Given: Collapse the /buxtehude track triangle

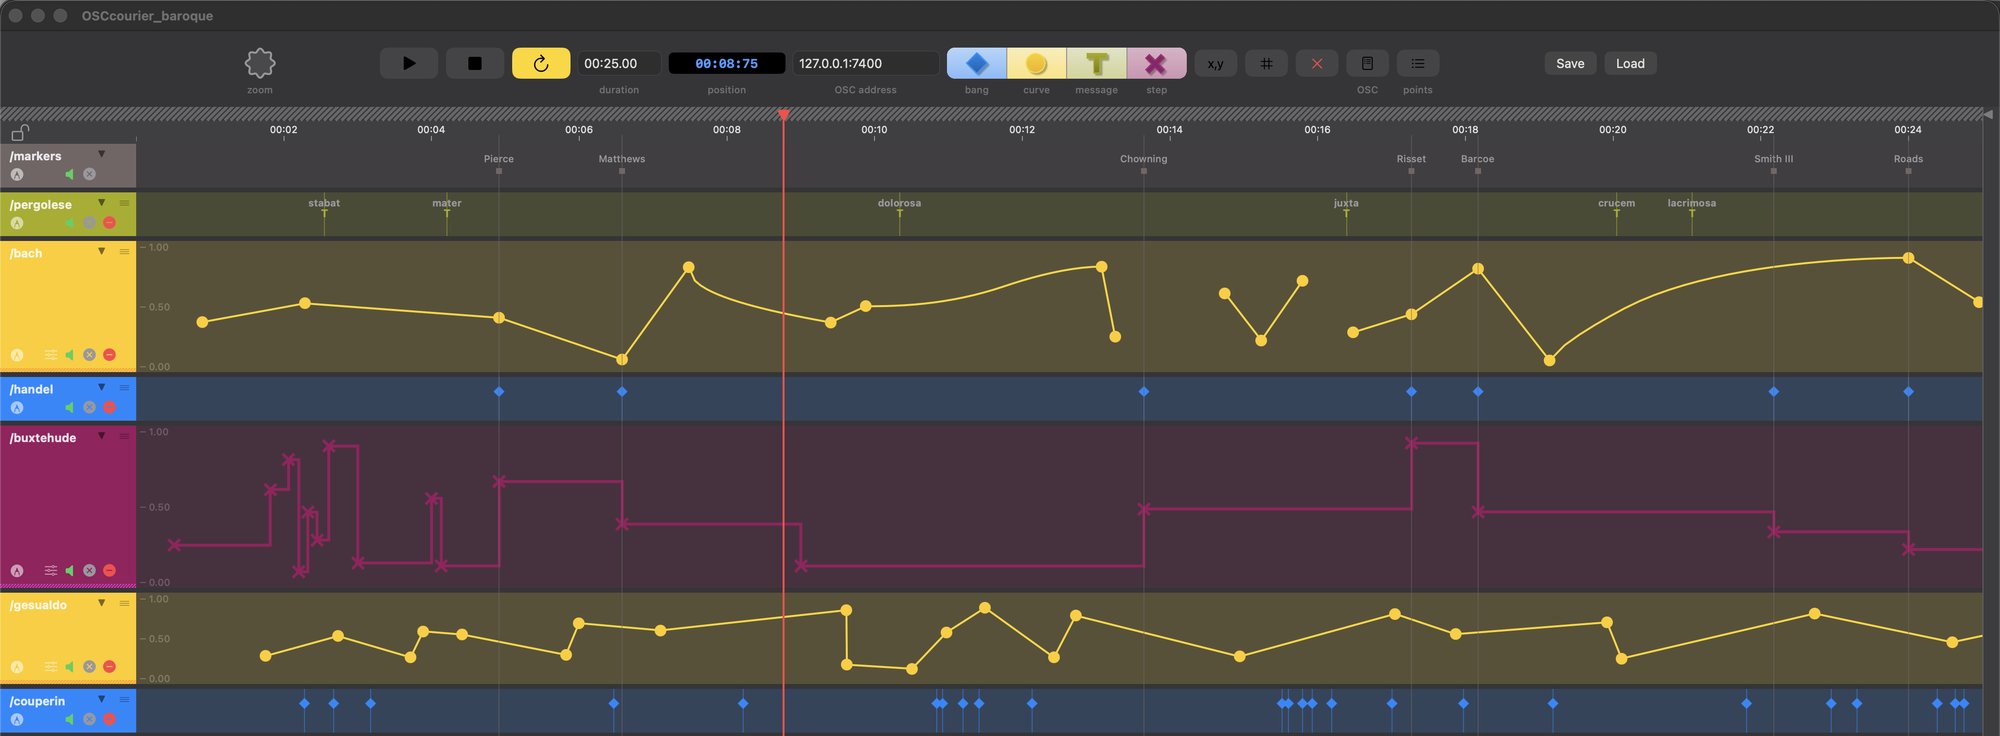Looking at the screenshot, I should [x=102, y=436].
